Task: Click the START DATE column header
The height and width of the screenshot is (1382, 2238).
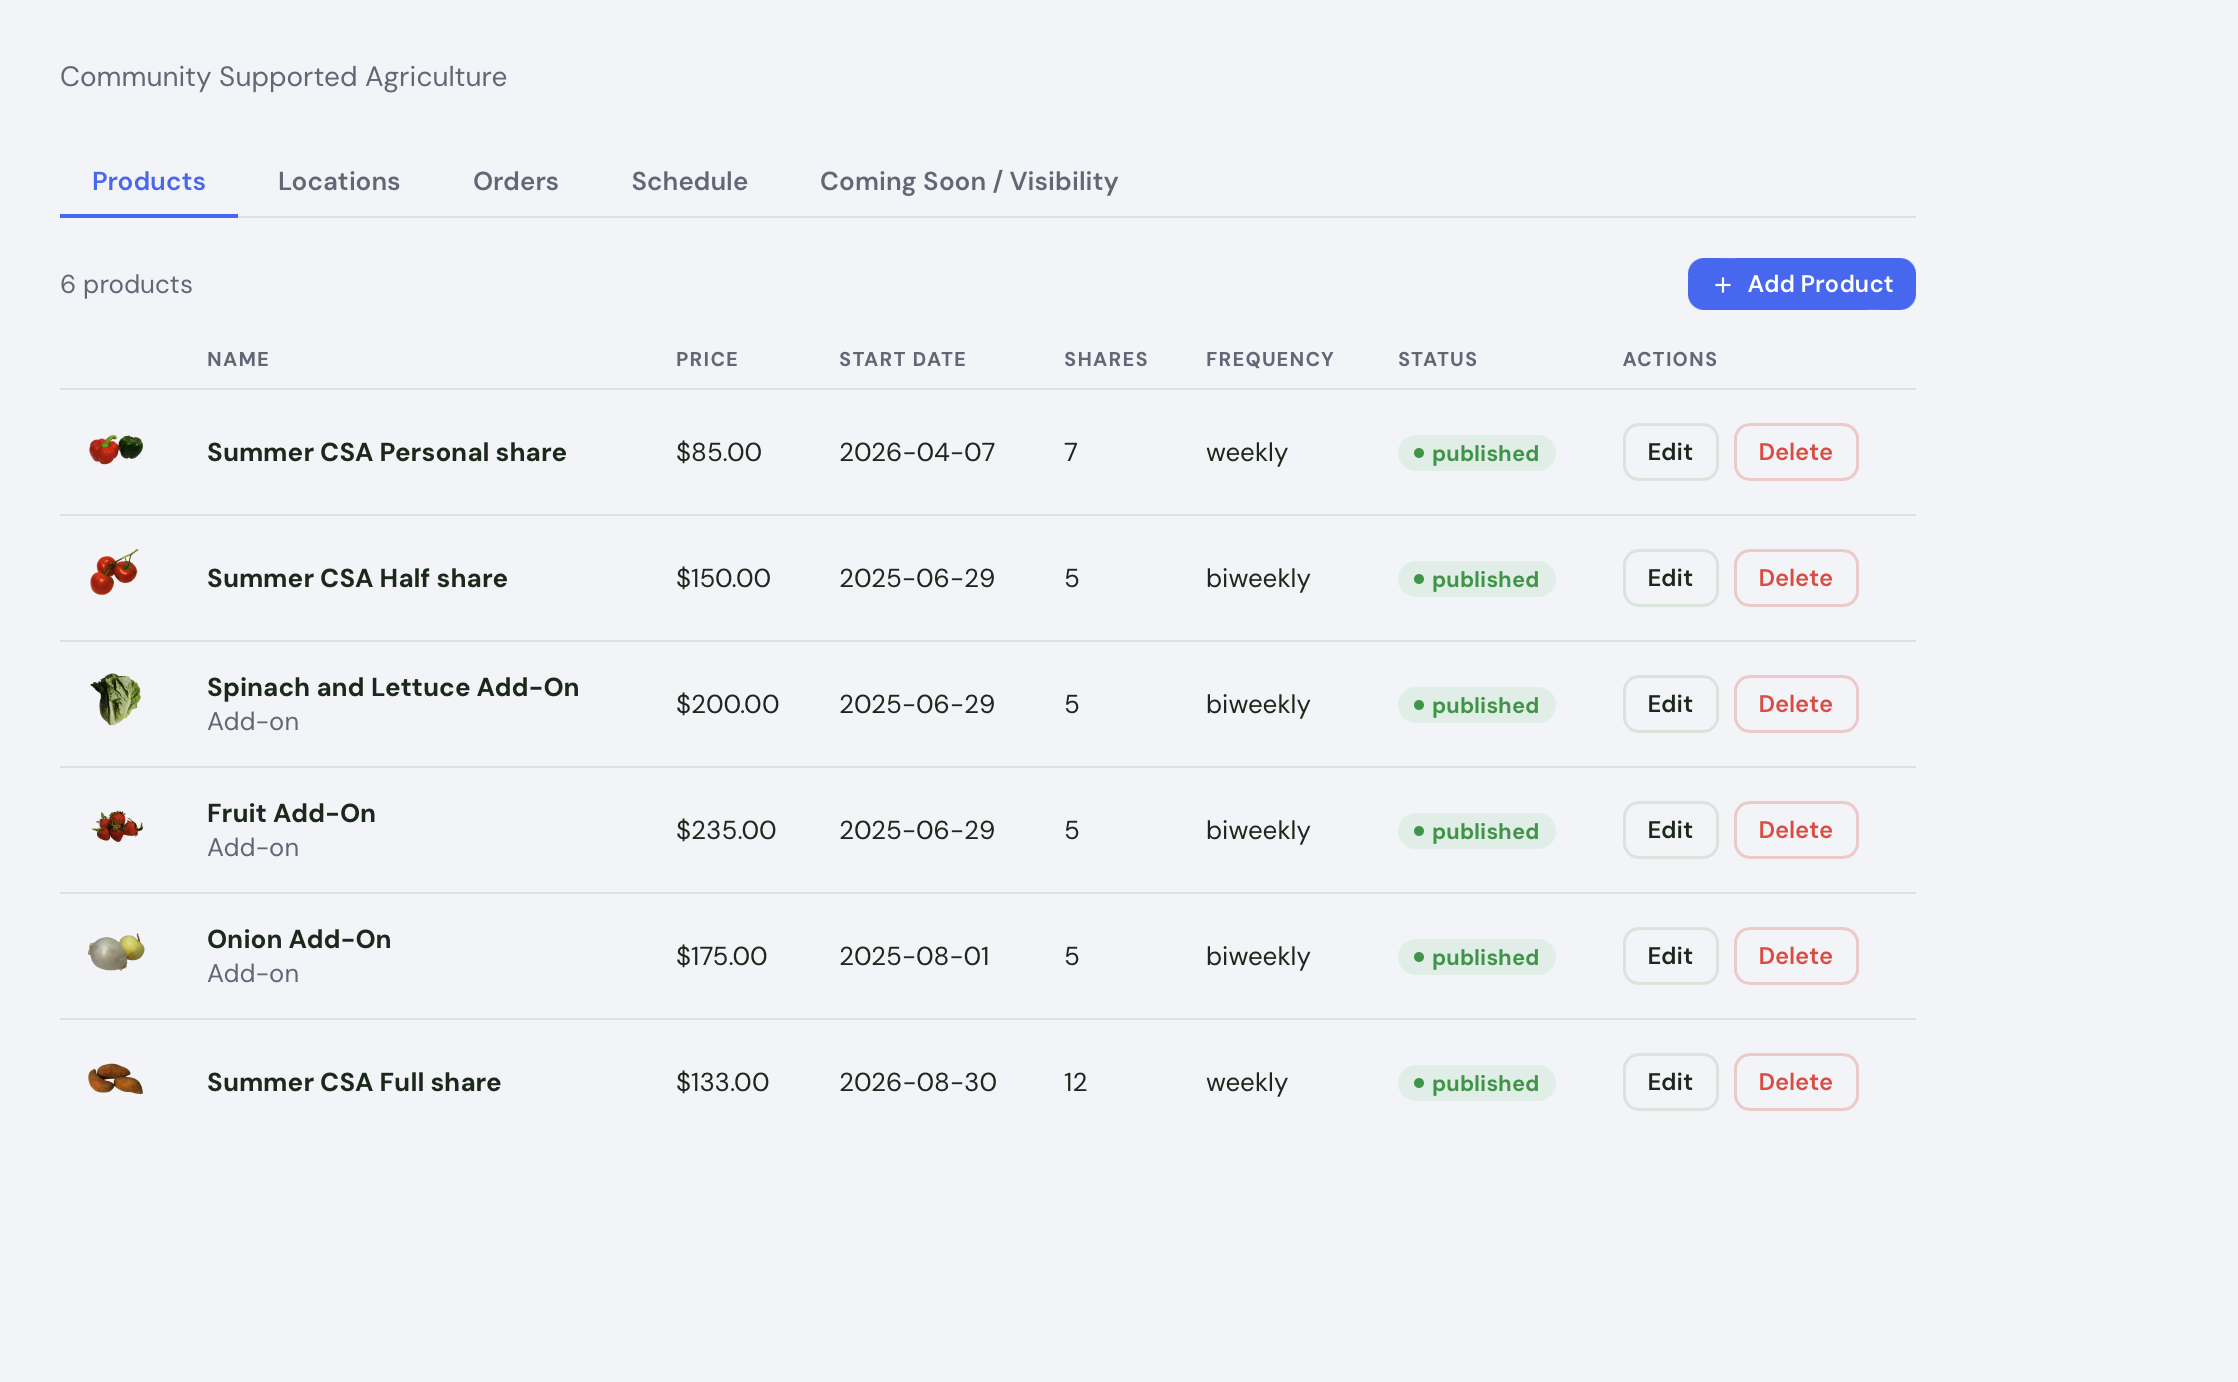Action: coord(902,359)
